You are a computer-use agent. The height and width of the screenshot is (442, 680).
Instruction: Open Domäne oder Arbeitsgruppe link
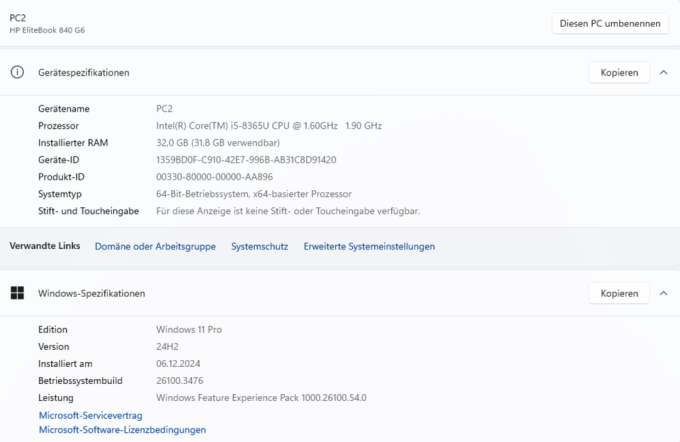pos(155,246)
